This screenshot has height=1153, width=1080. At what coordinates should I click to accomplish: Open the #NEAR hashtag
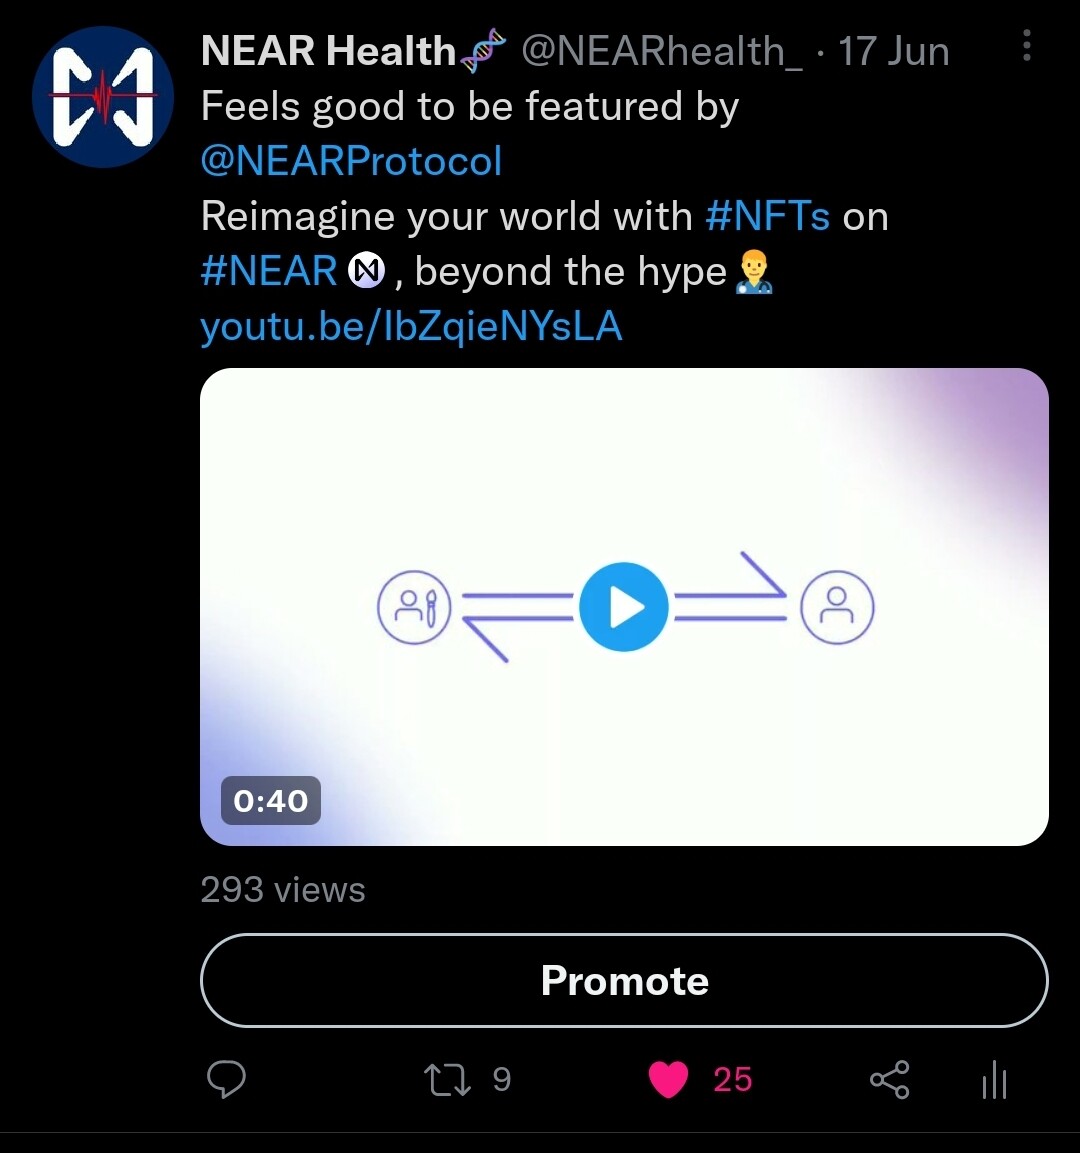click(268, 271)
